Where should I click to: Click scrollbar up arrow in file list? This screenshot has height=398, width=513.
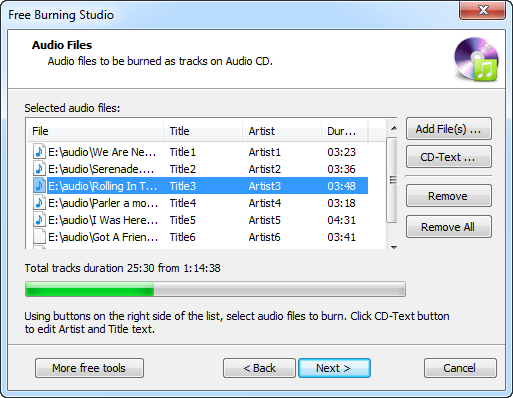pyautogui.click(x=394, y=128)
